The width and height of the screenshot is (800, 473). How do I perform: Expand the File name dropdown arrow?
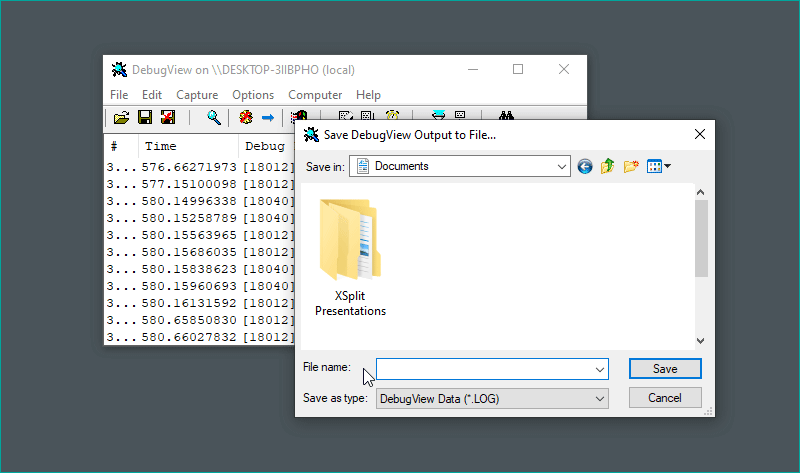click(x=600, y=369)
